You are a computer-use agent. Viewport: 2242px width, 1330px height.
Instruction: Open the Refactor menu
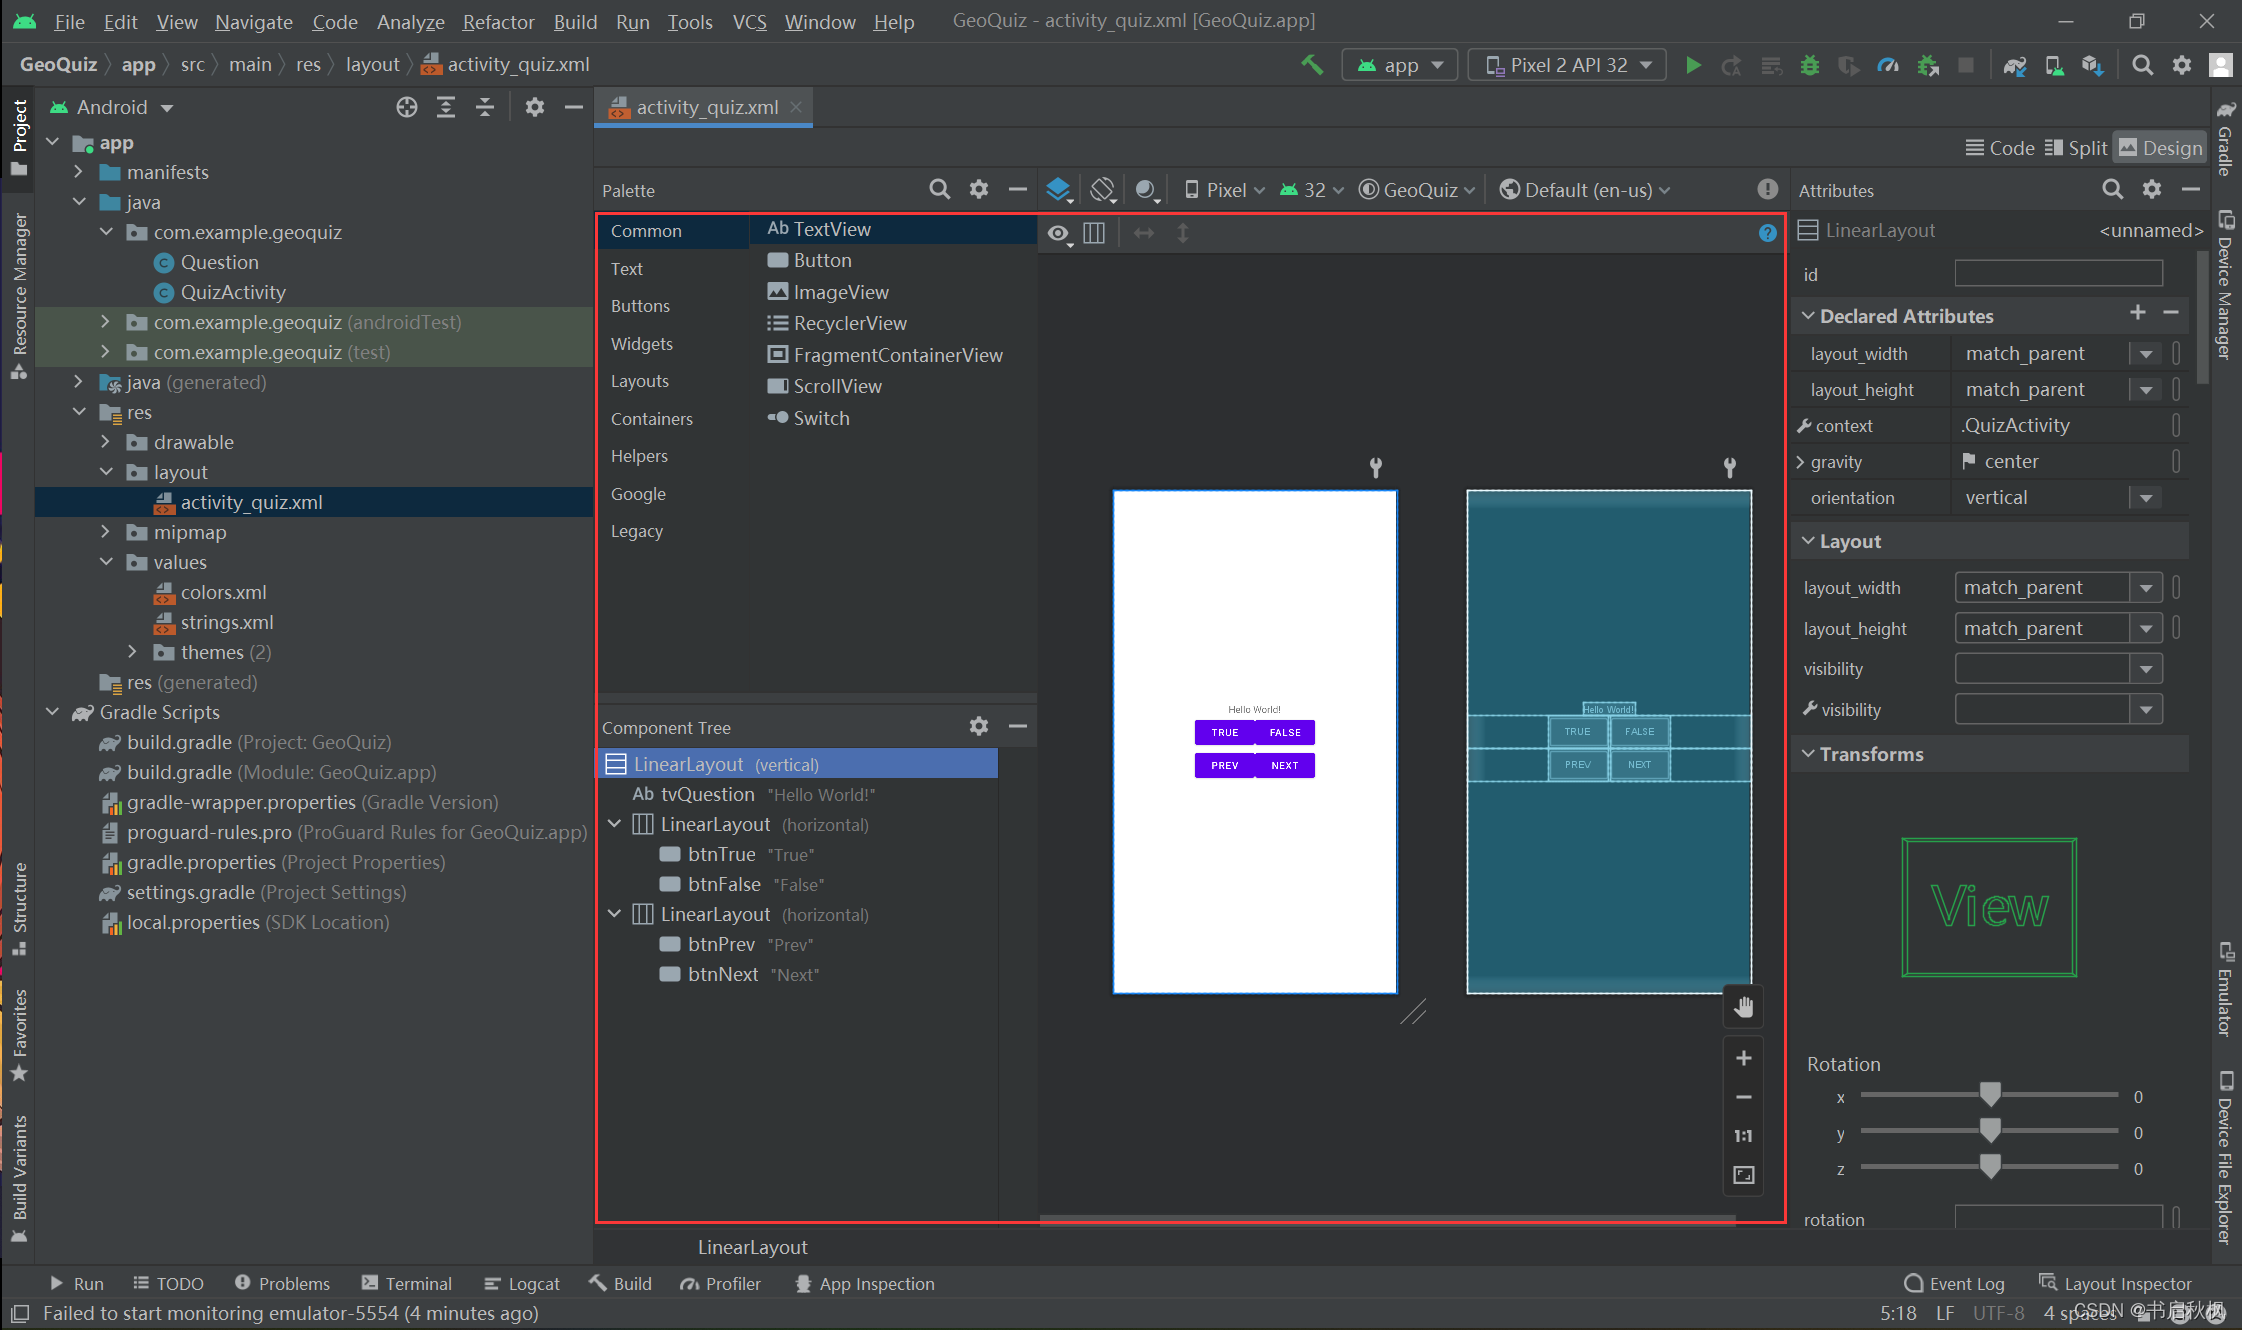click(498, 21)
